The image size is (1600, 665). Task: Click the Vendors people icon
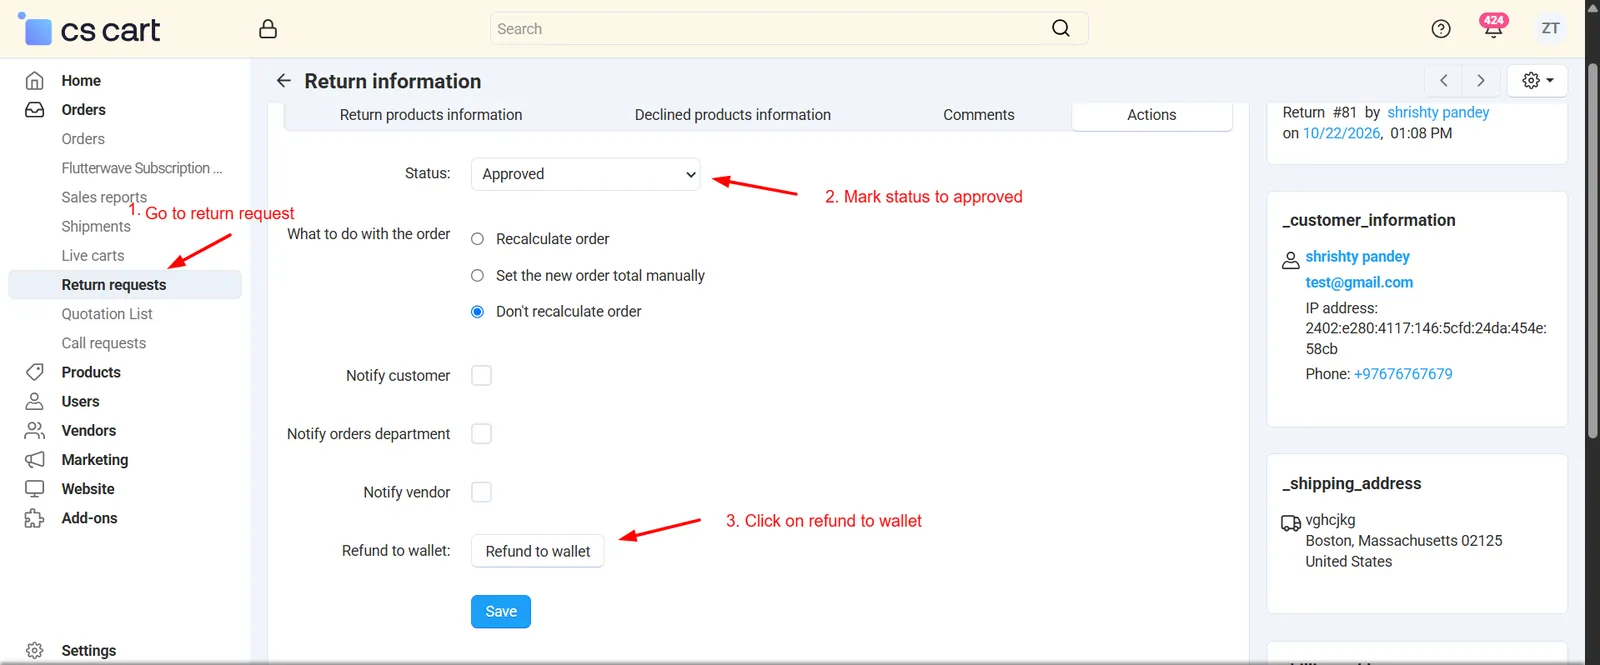point(35,430)
